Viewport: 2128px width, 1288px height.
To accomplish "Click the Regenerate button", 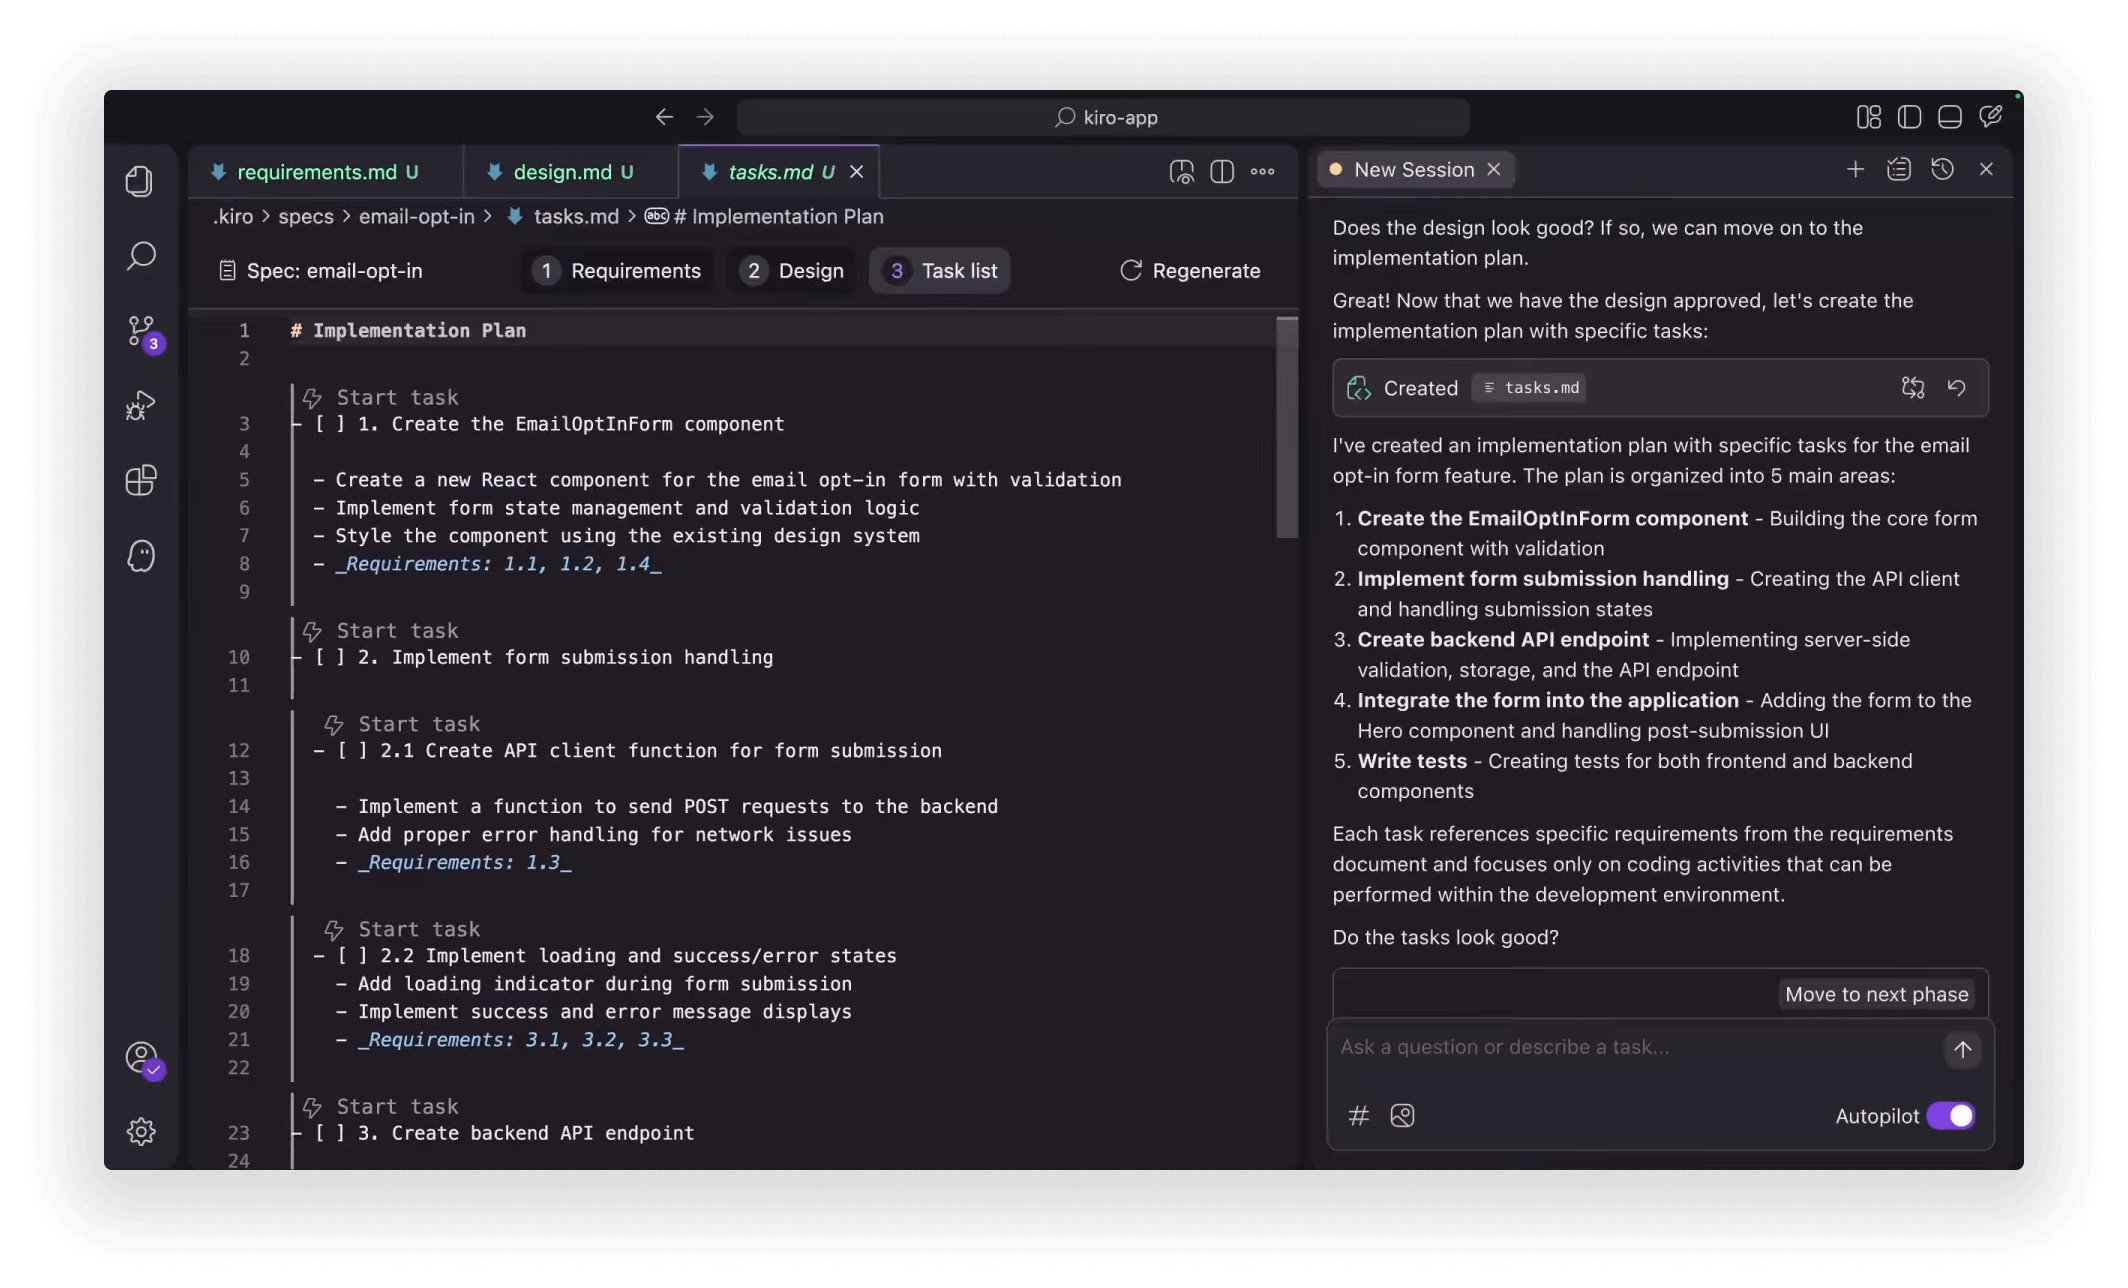I will tap(1190, 271).
